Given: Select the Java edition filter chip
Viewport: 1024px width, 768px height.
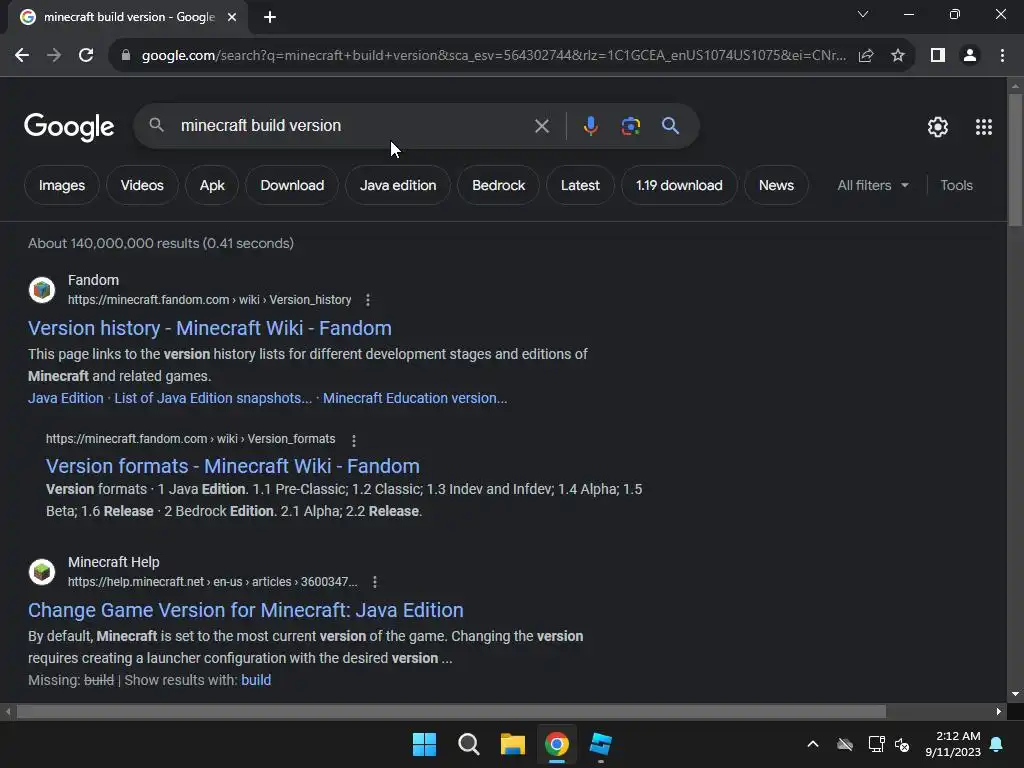Looking at the screenshot, I should coord(398,185).
